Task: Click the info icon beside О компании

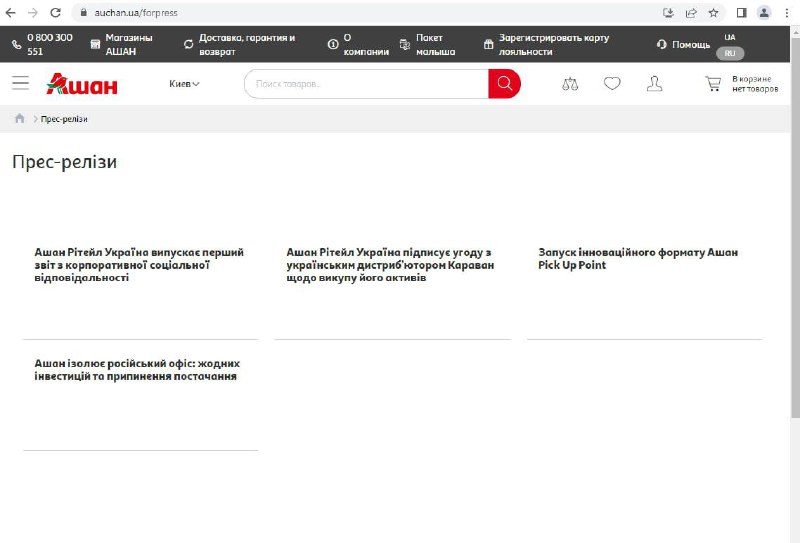Action: click(333, 44)
